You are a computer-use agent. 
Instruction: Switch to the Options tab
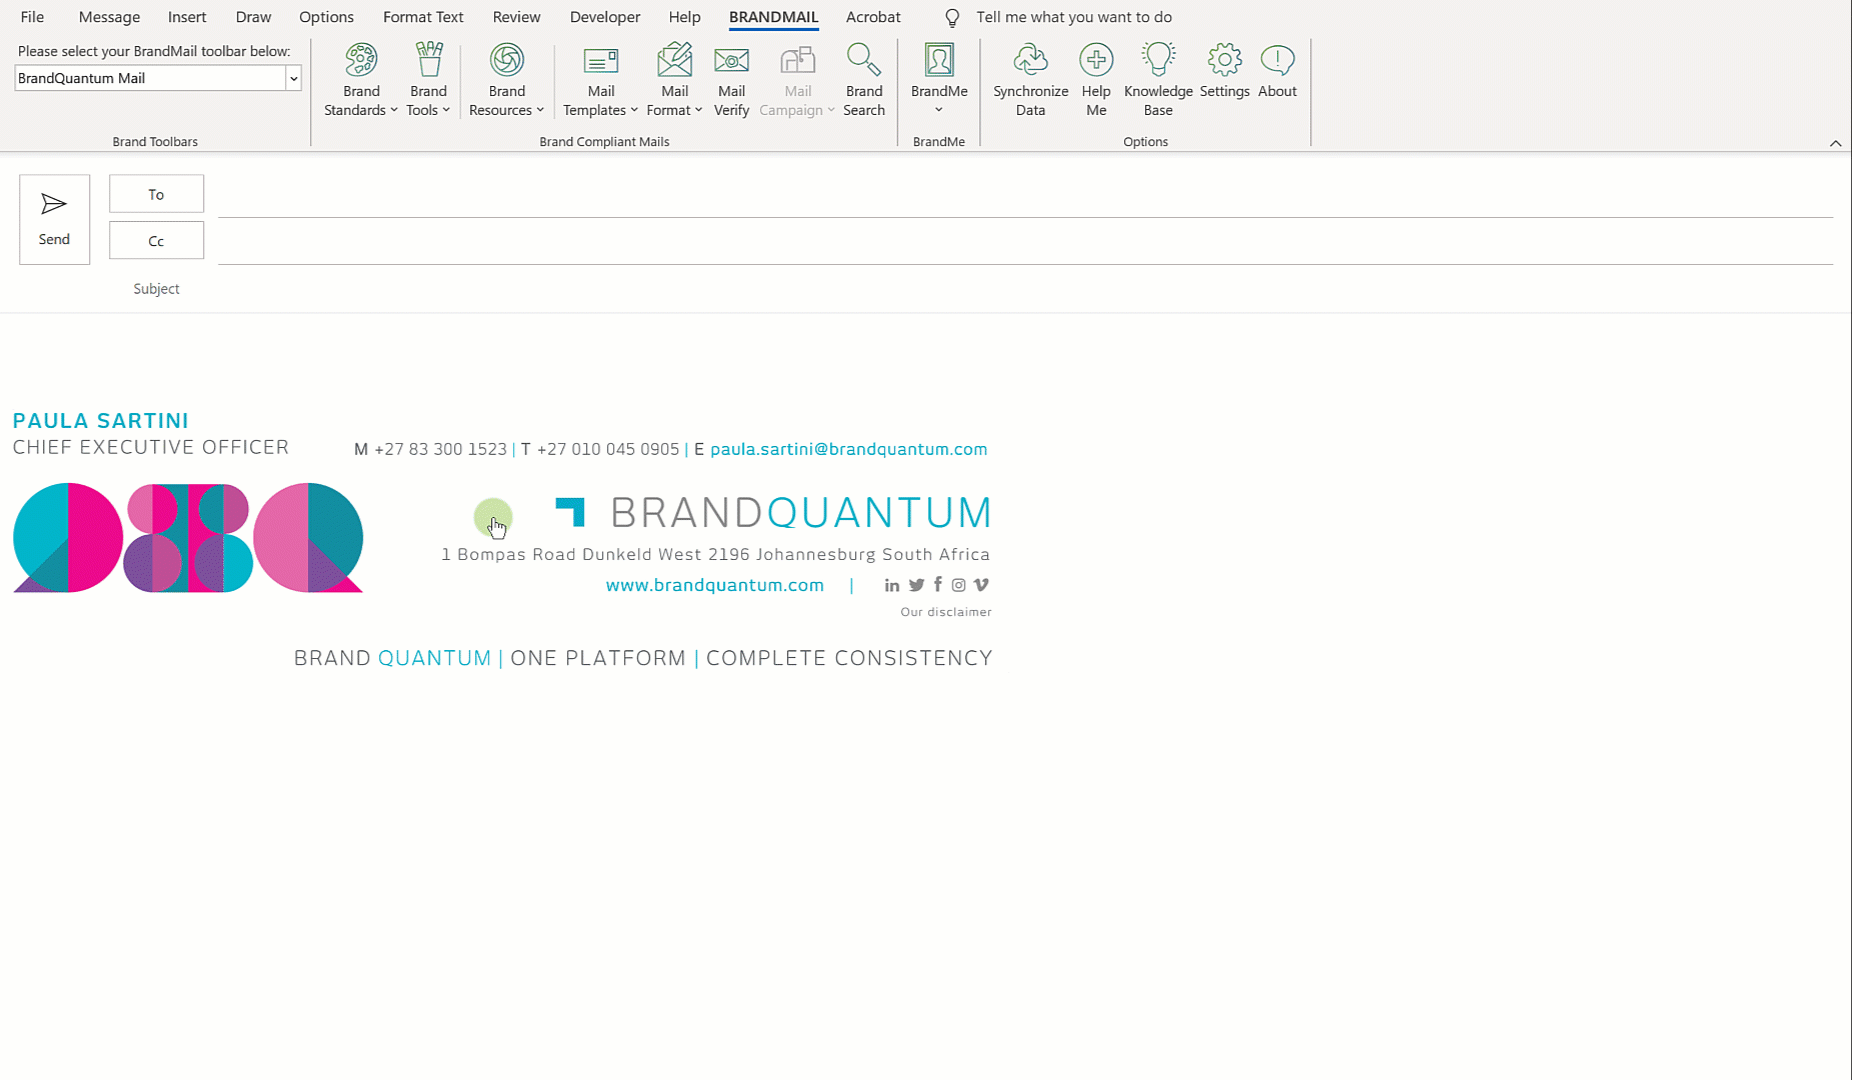(x=326, y=17)
